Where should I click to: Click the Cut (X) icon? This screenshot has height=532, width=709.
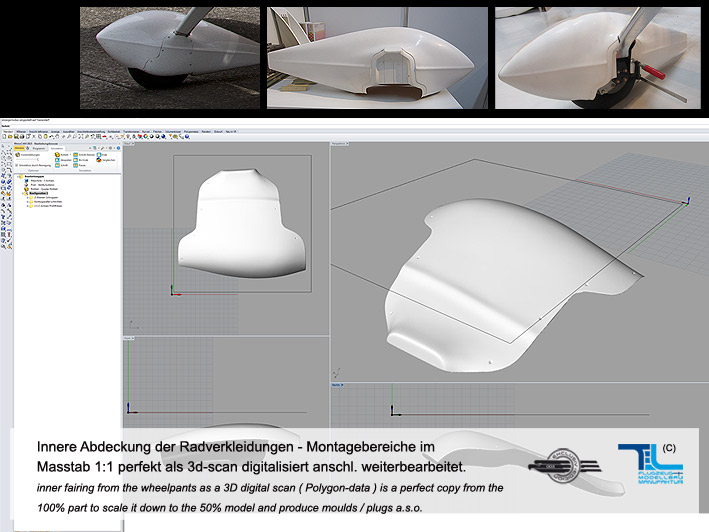[x=34, y=137]
